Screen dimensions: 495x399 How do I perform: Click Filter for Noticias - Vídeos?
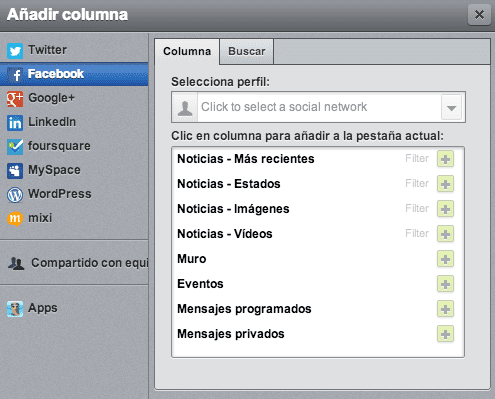coord(417,233)
